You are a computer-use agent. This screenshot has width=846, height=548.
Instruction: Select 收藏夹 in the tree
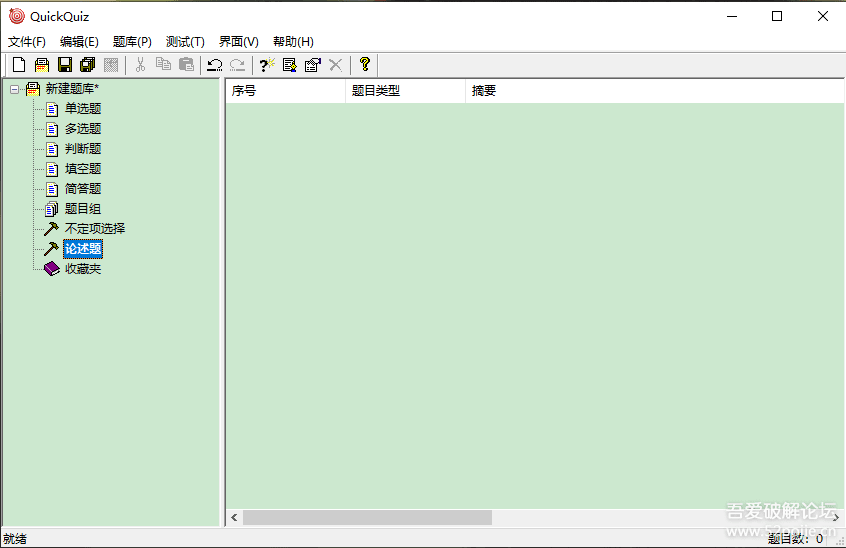click(83, 269)
